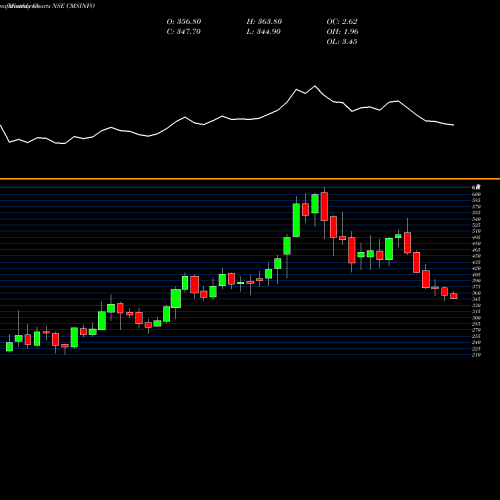The height and width of the screenshot is (500, 500).
Task: Click the 540 price axis label
Action: point(476,219)
